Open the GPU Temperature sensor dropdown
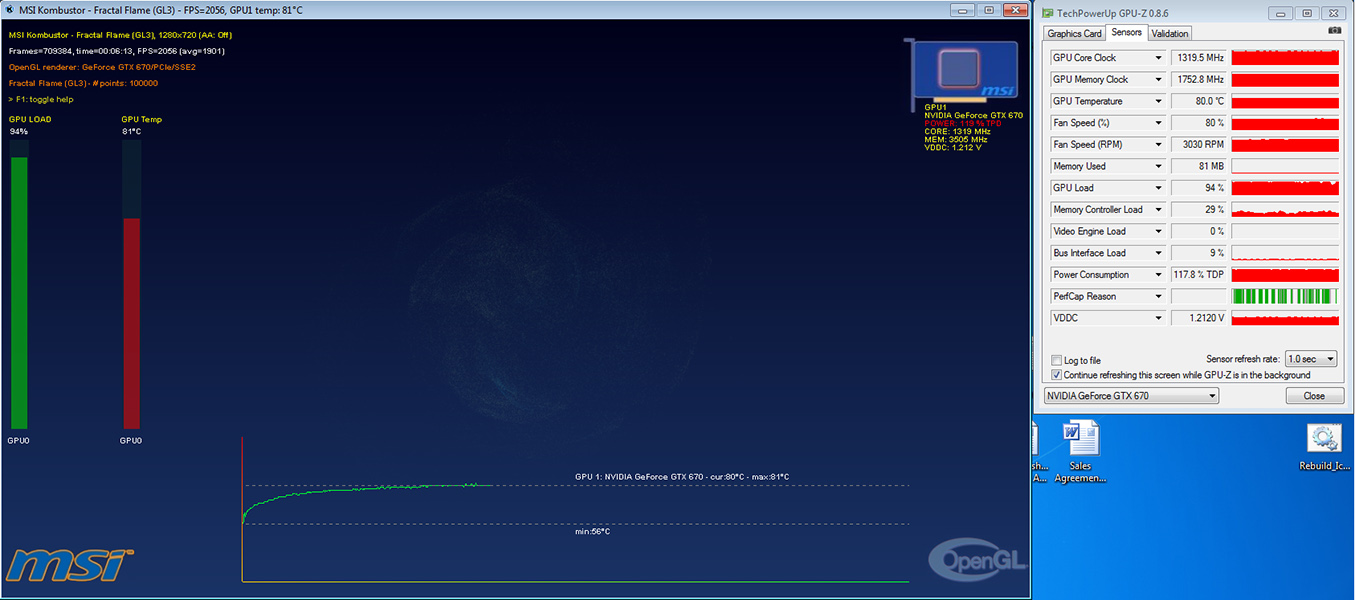Screen dimensions: 1355x600 pyautogui.click(x=1159, y=101)
